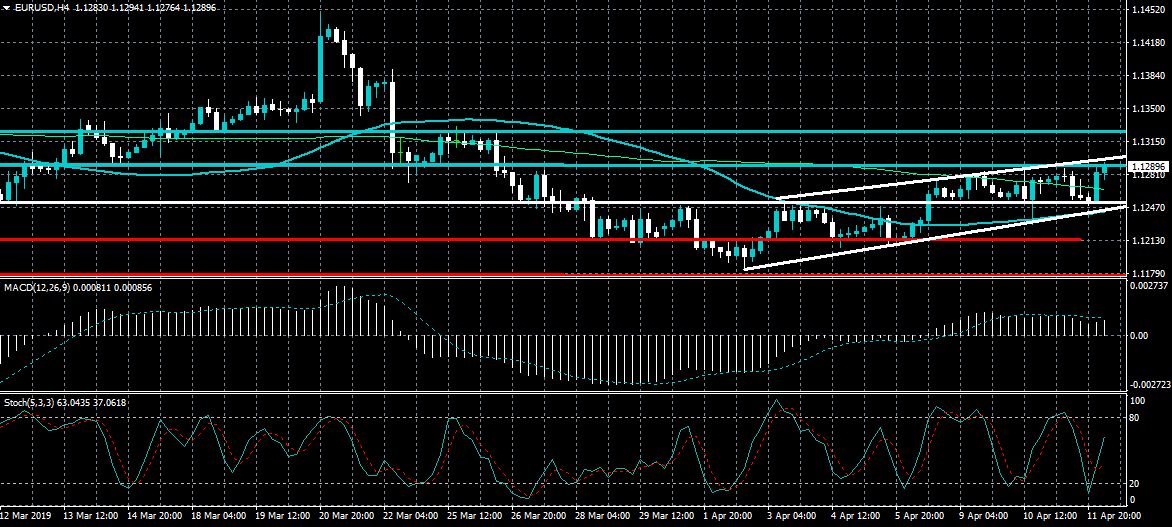Click the 28 Mar 04:00 time label
Screen dimensions: 1172x527
(602, 516)
